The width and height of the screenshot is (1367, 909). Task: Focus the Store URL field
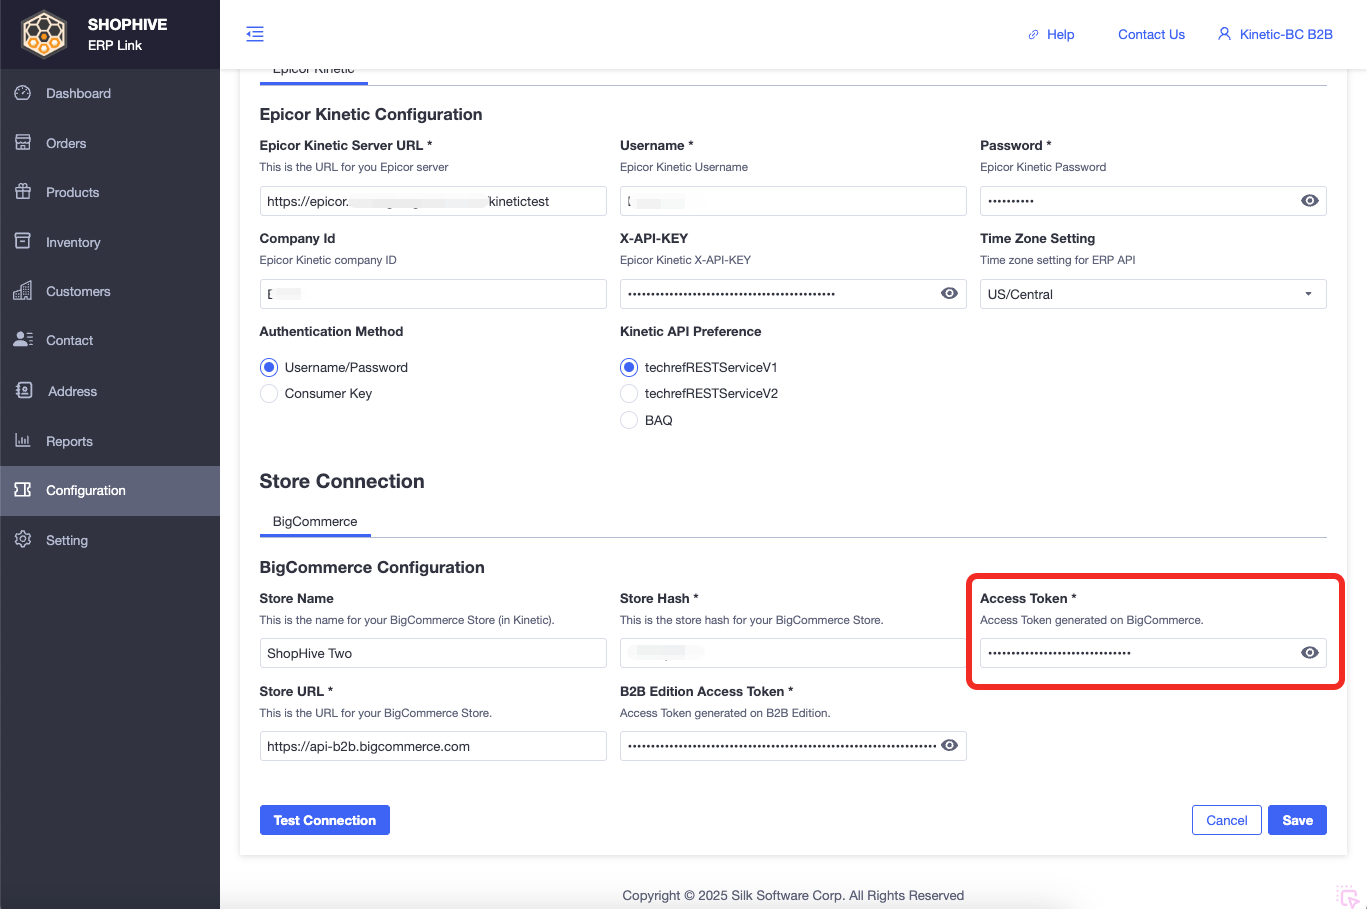(433, 746)
